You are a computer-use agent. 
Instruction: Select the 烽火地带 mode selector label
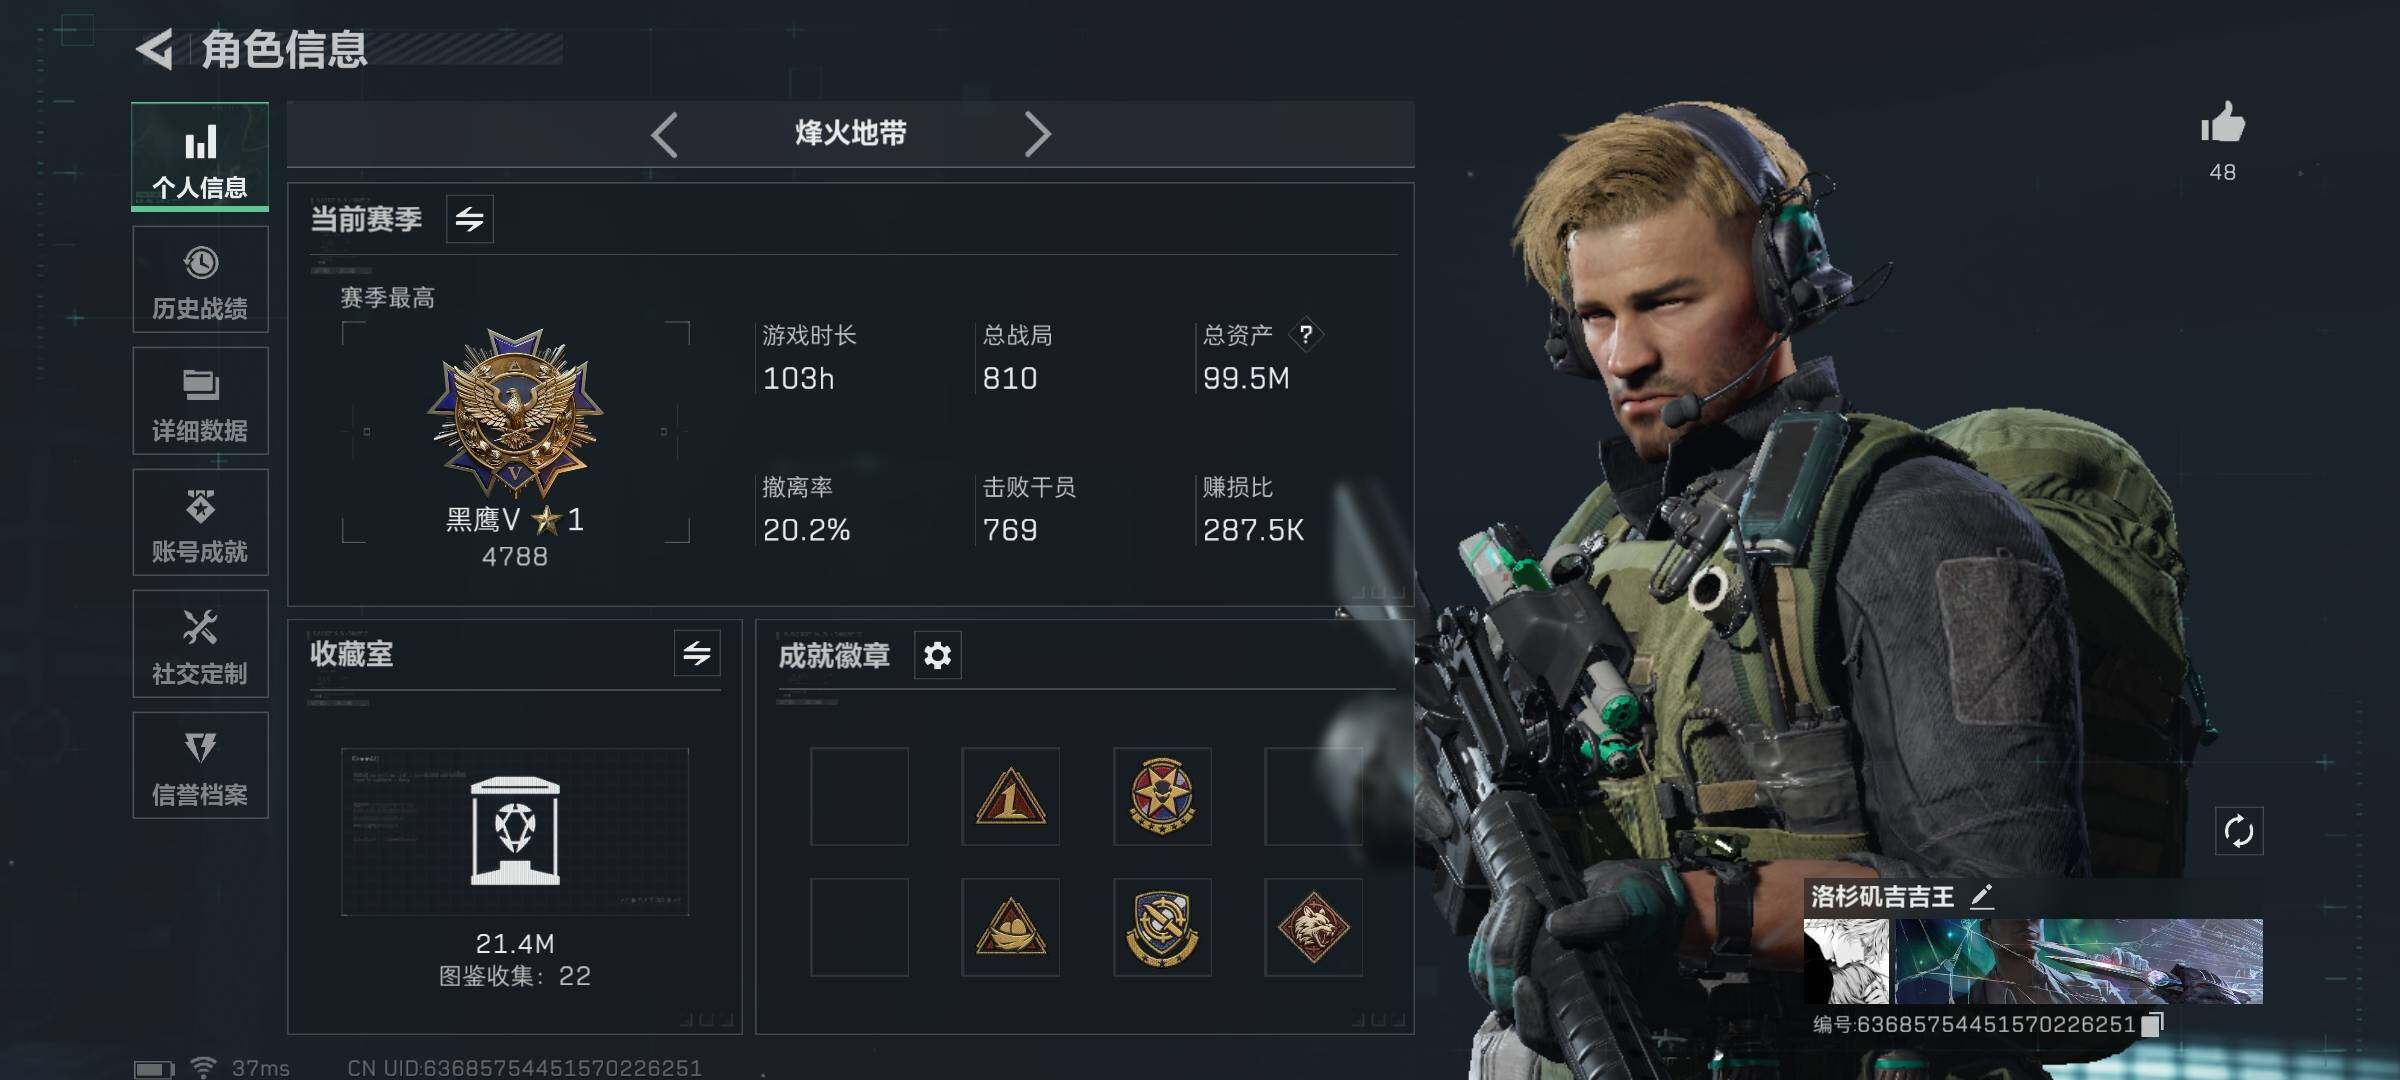[x=850, y=133]
